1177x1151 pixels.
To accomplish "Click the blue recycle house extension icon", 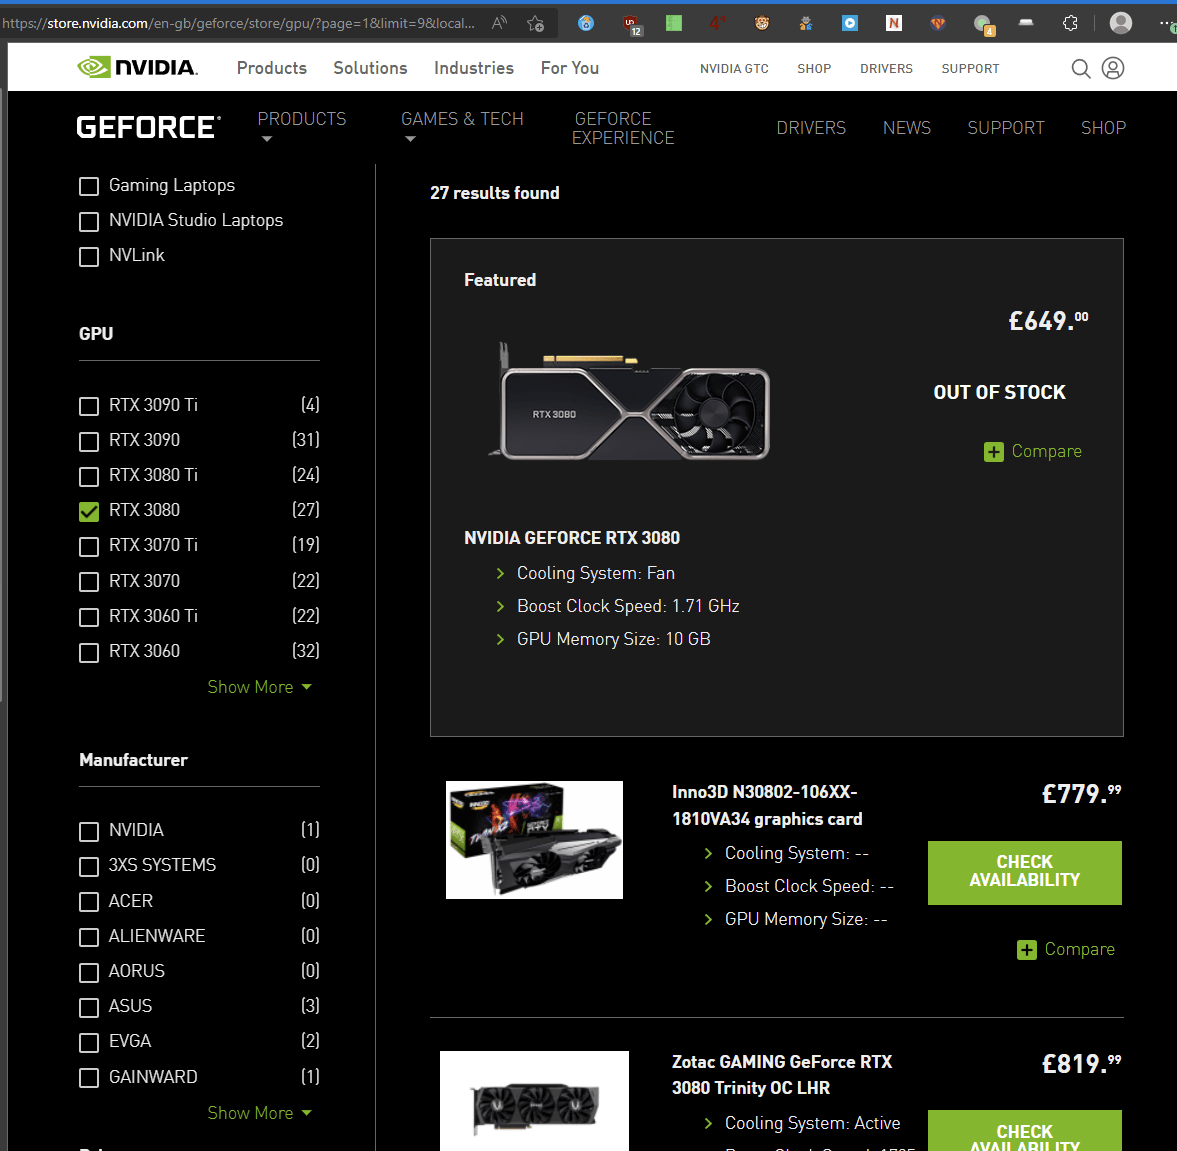I will [586, 23].
